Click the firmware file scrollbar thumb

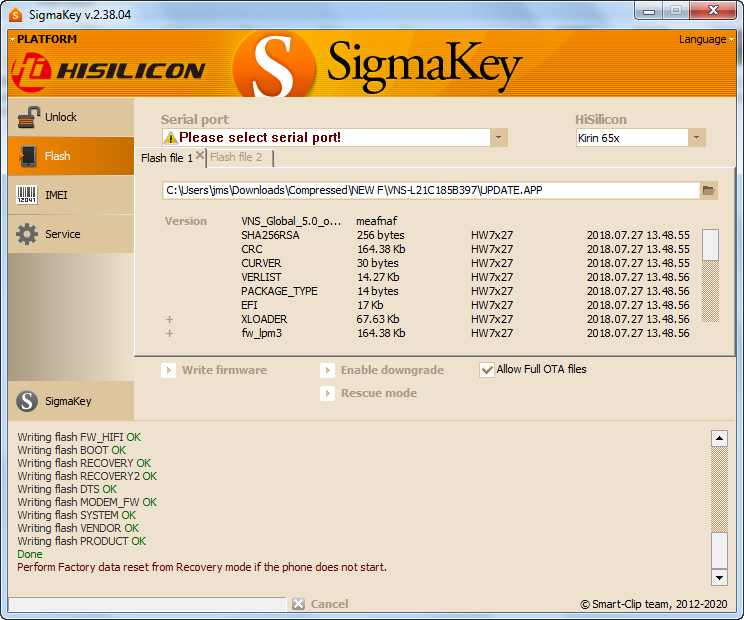[x=710, y=245]
